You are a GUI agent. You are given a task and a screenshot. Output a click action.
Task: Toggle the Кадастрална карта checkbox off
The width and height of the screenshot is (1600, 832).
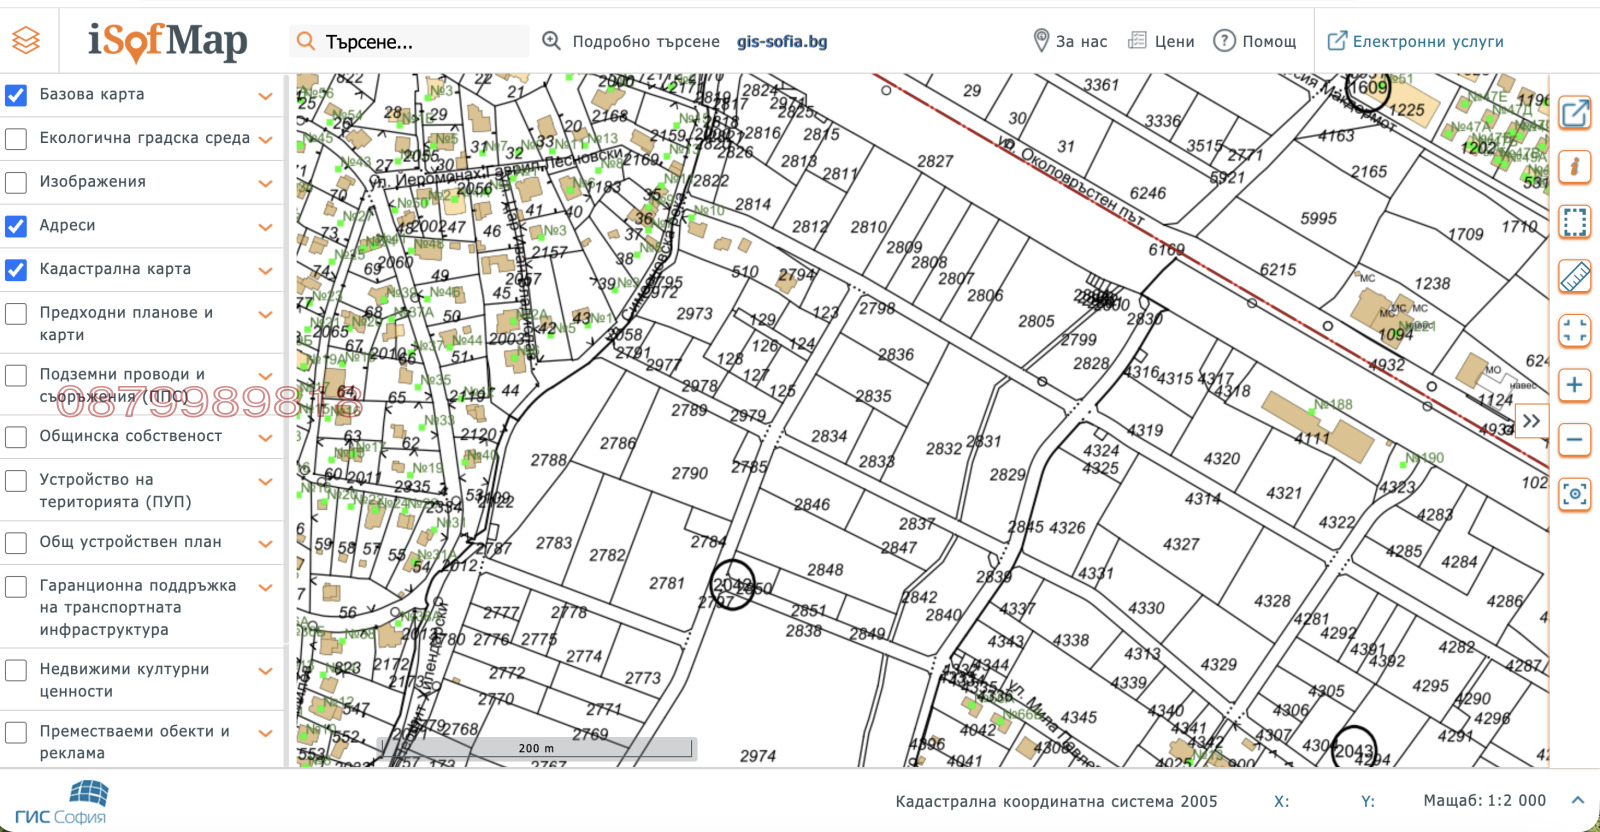(x=16, y=270)
